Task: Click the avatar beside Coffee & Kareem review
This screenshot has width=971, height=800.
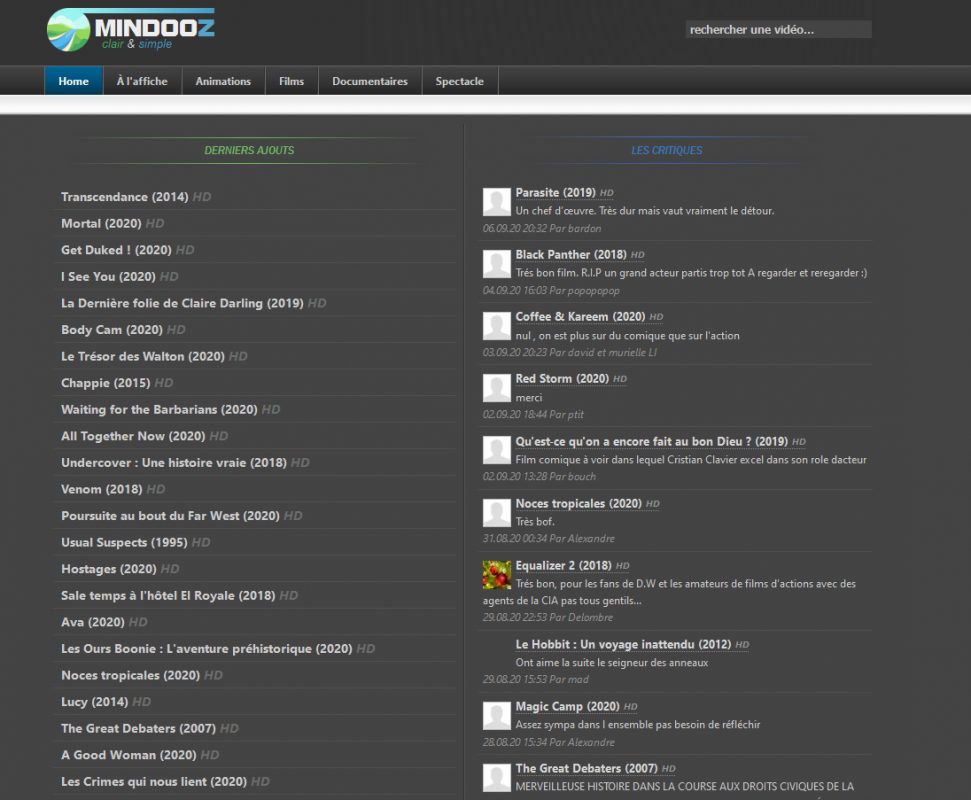Action: [x=497, y=326]
